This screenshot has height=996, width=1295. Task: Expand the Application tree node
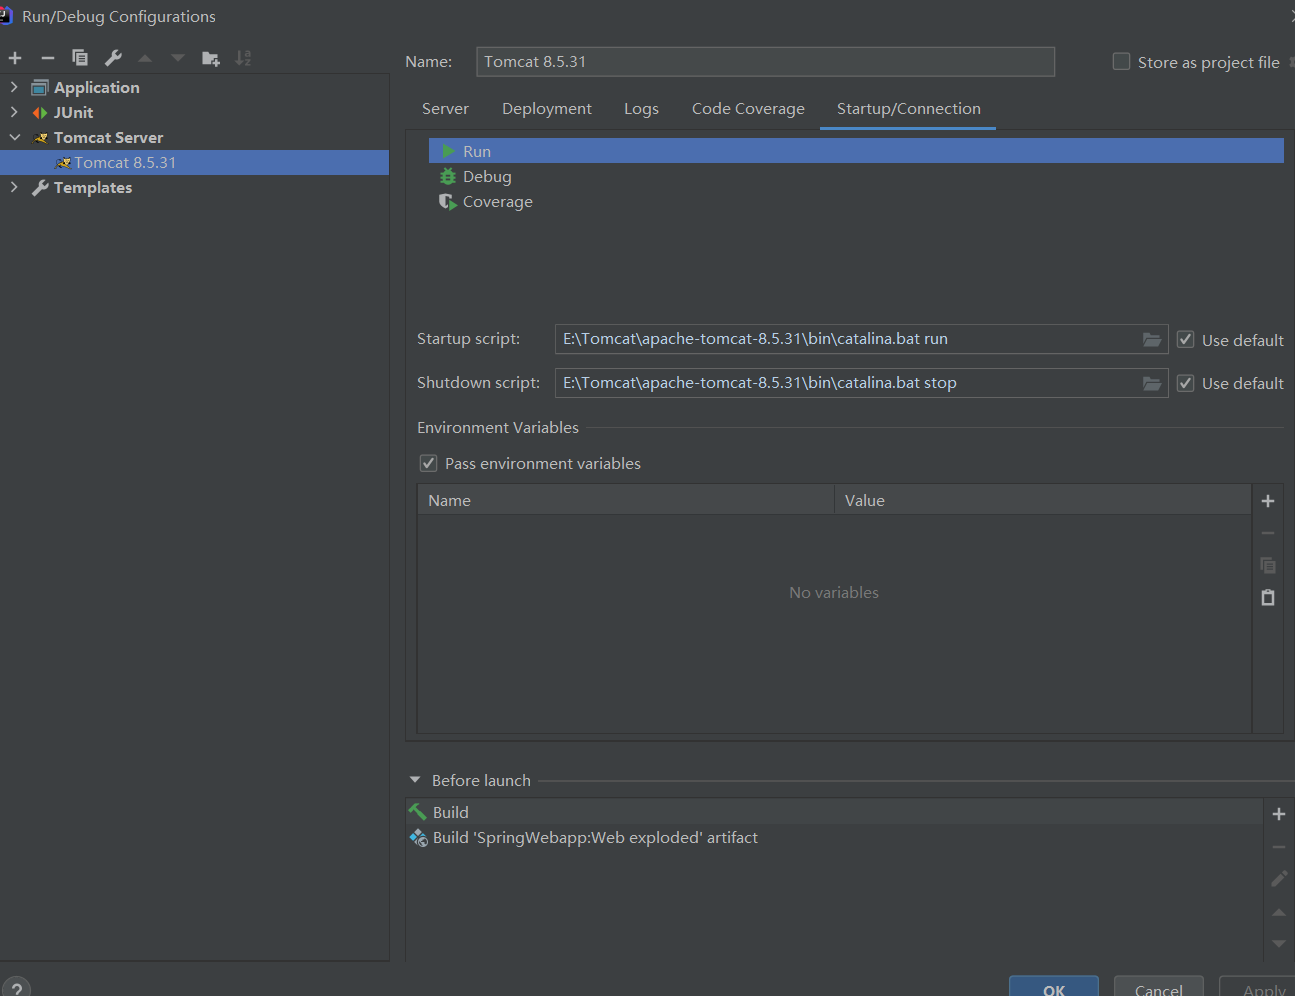coord(14,88)
